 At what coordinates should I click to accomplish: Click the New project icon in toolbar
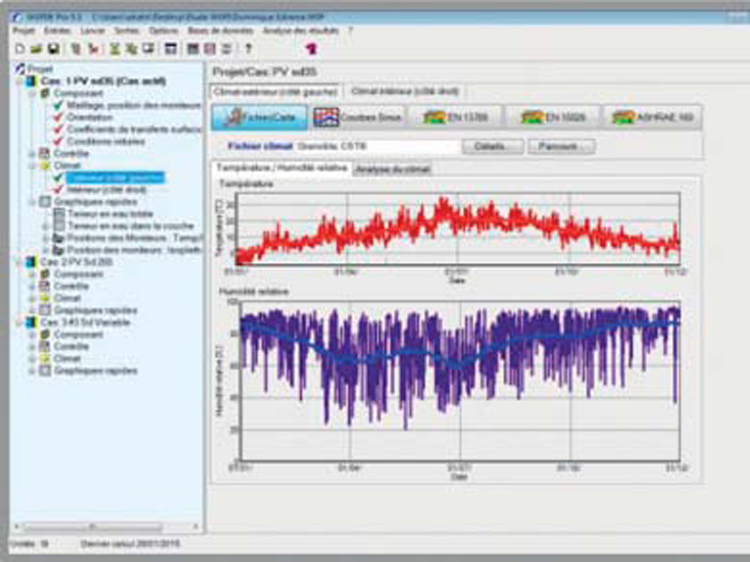pos(20,48)
